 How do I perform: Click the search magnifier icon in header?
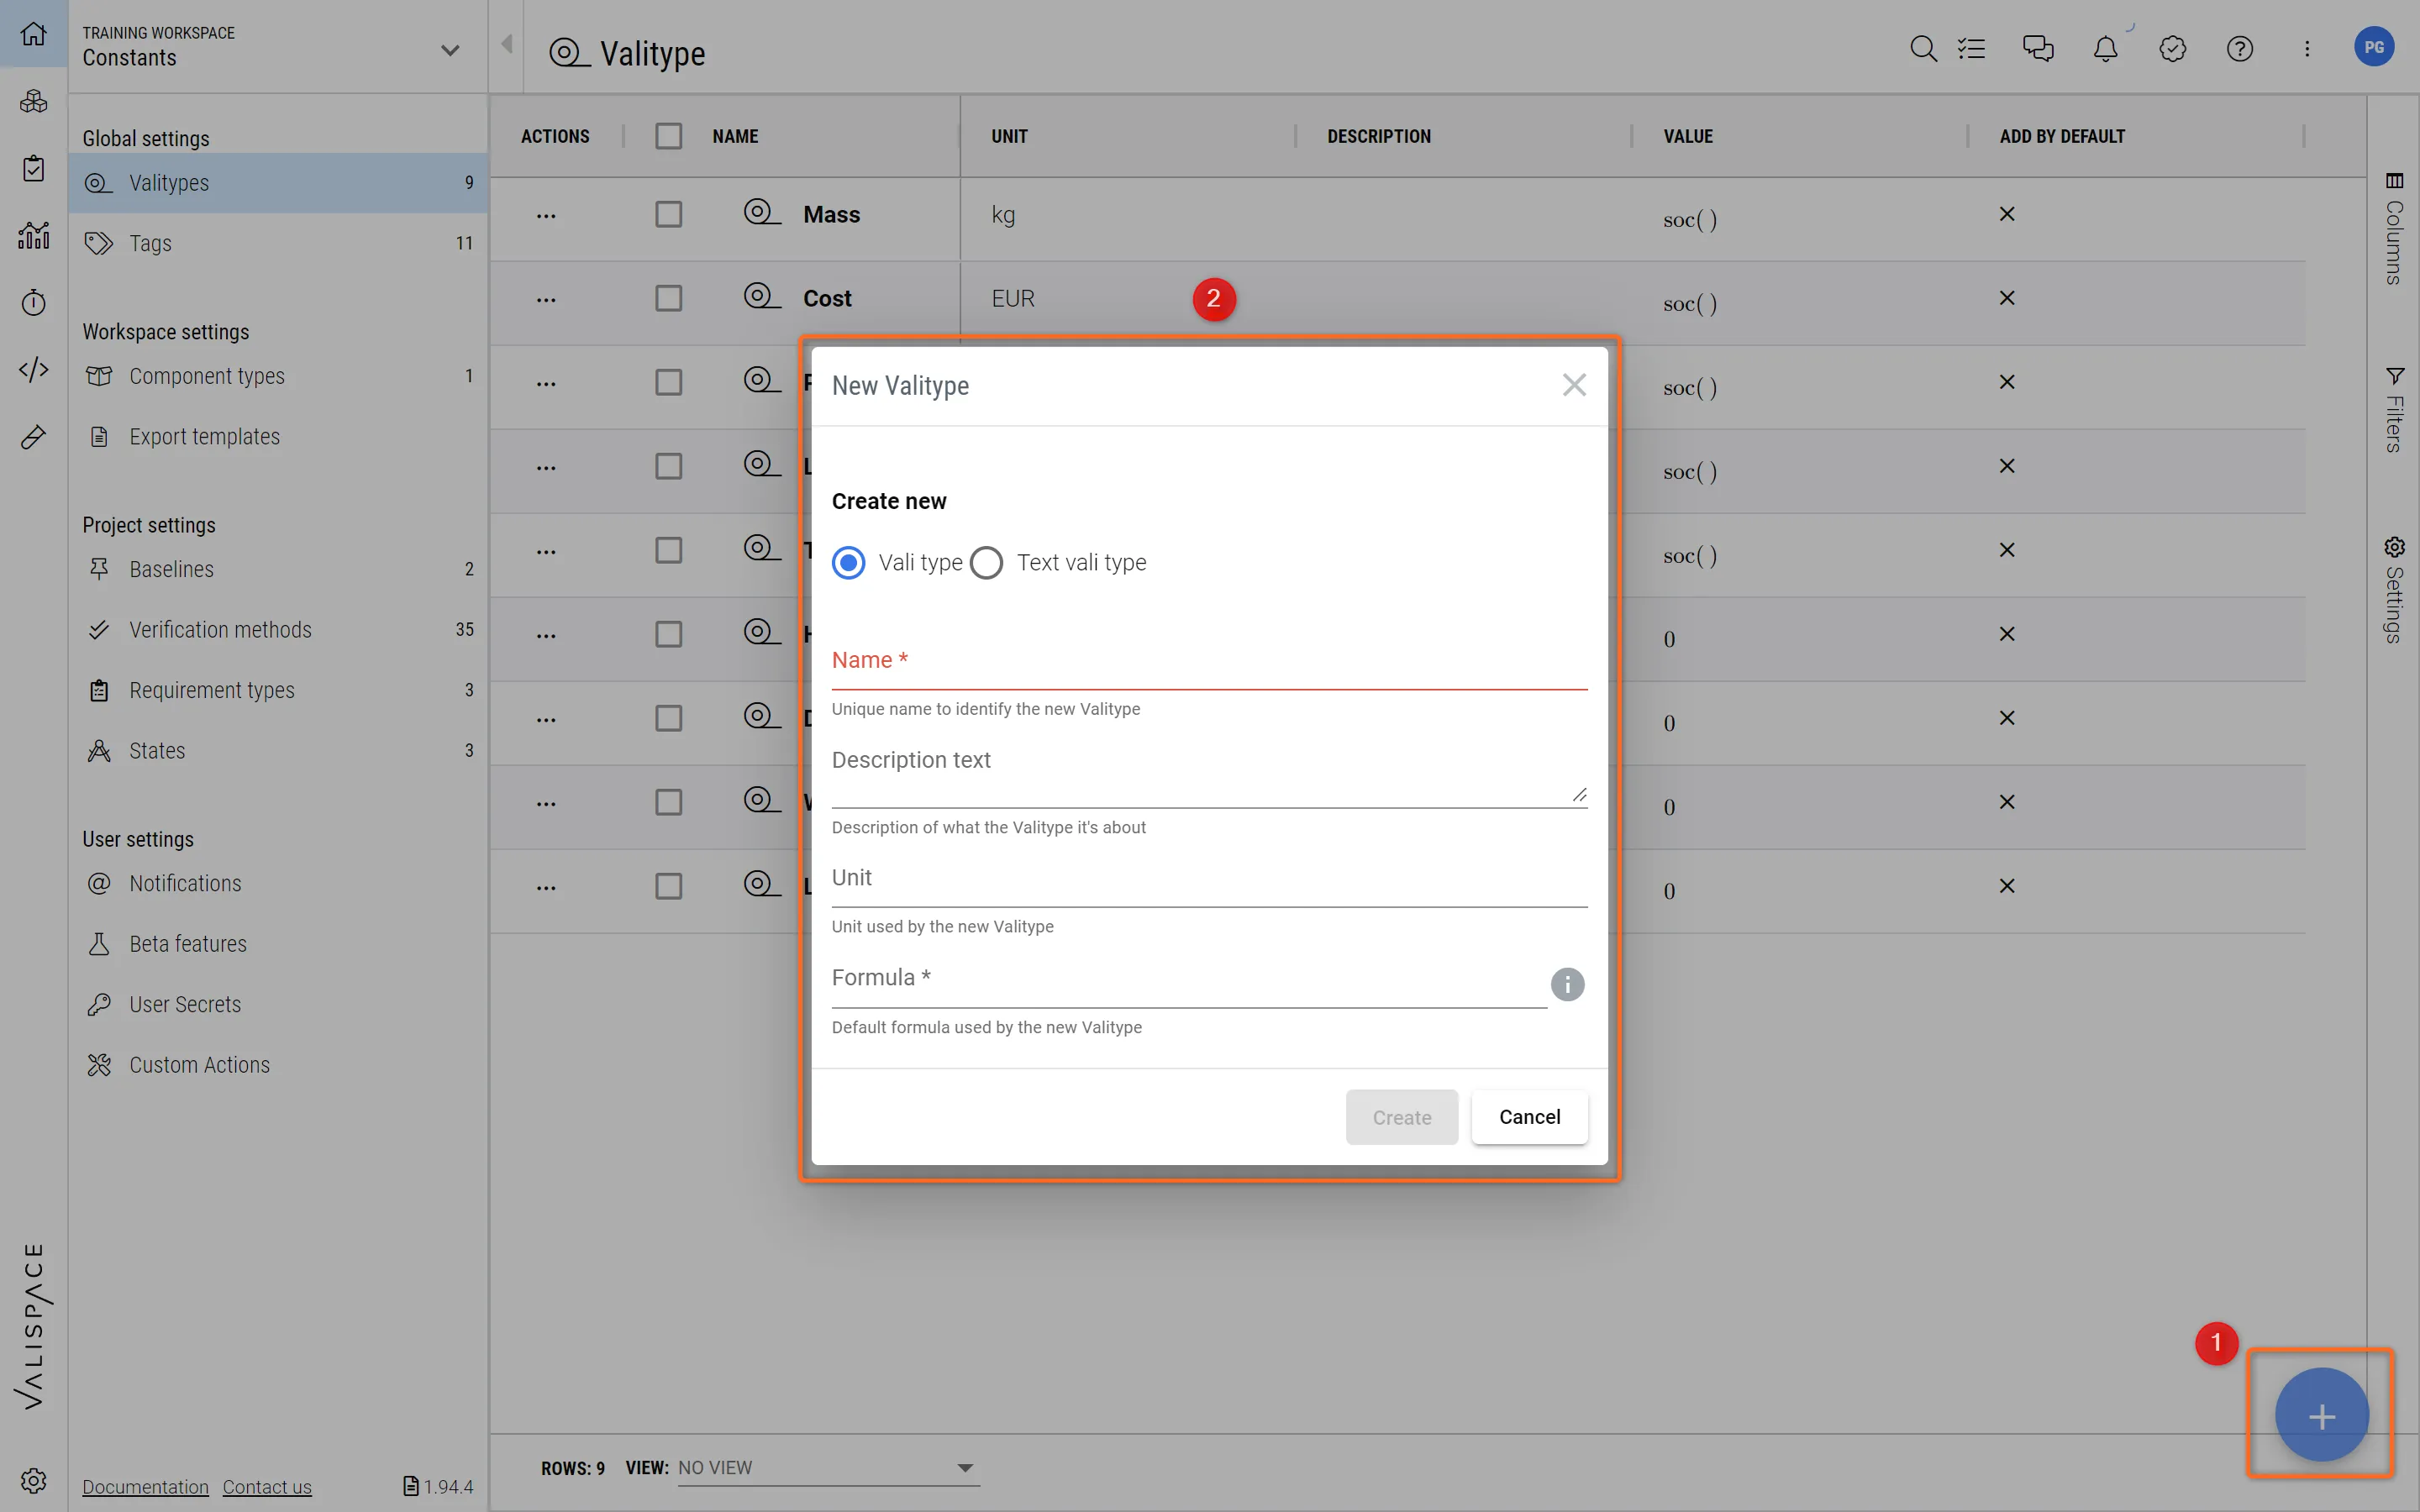(x=1922, y=48)
